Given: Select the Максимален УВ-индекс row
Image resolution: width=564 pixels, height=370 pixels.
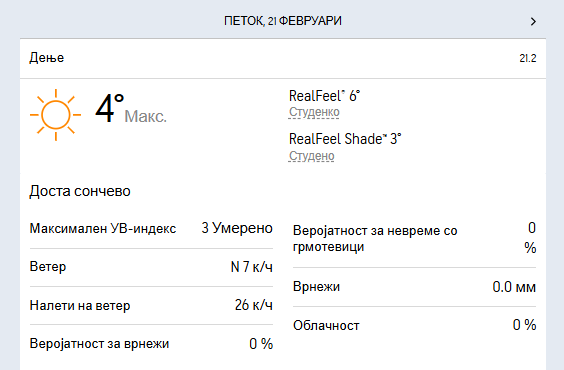Looking at the screenshot, I should pos(151,228).
